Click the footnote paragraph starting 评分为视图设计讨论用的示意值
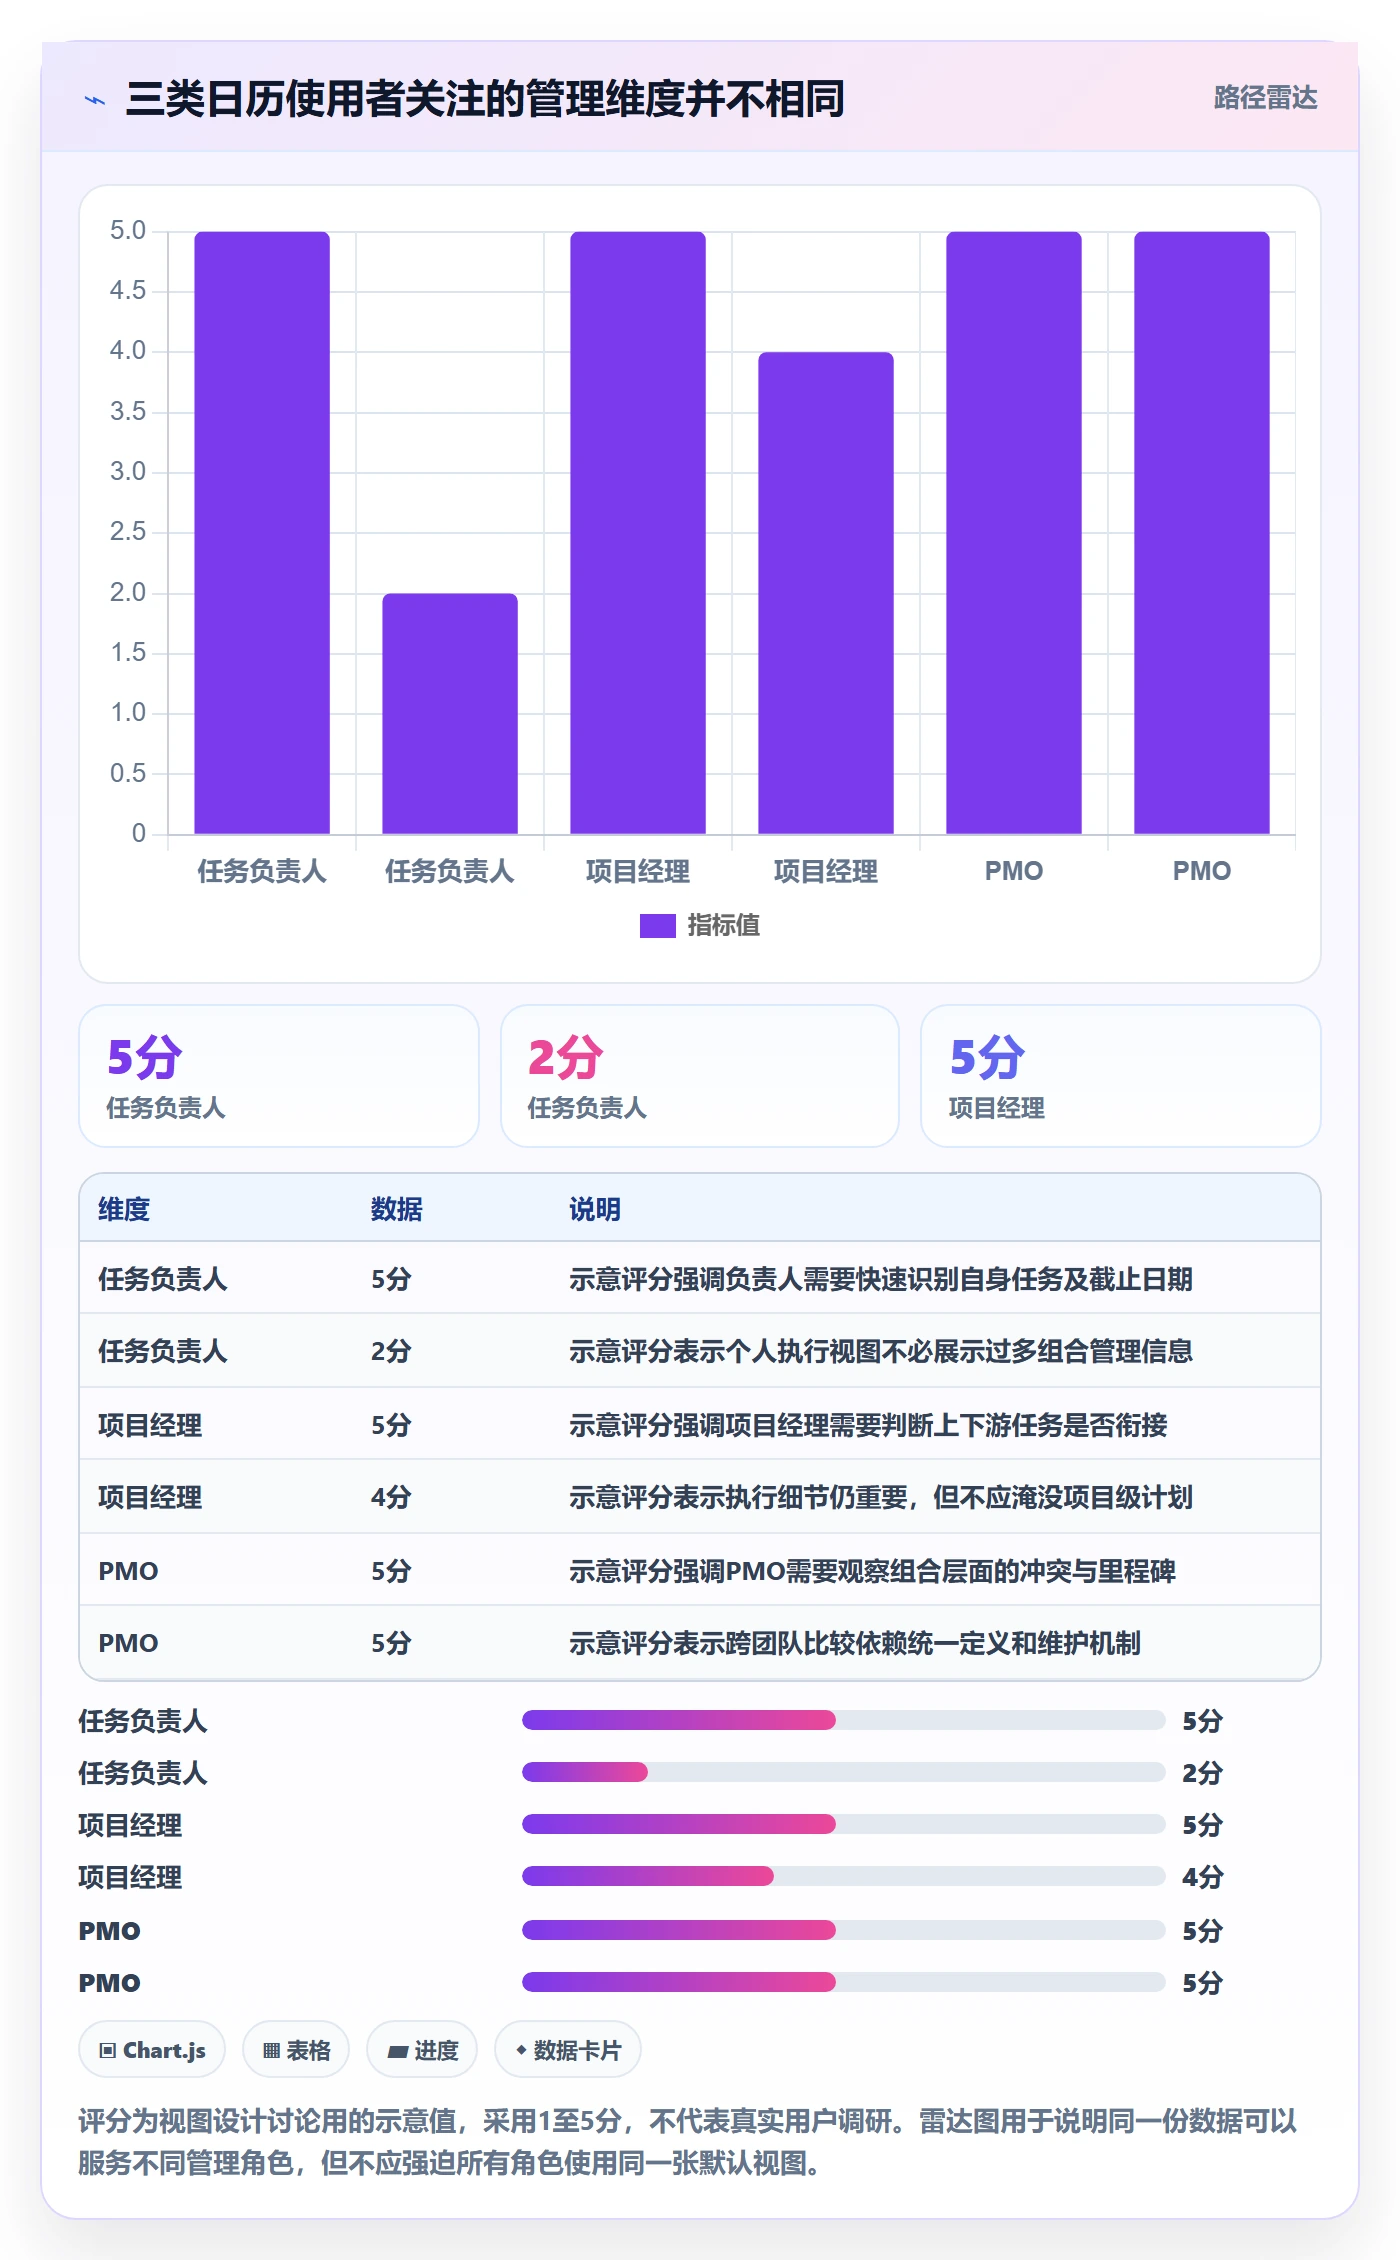 688,2142
